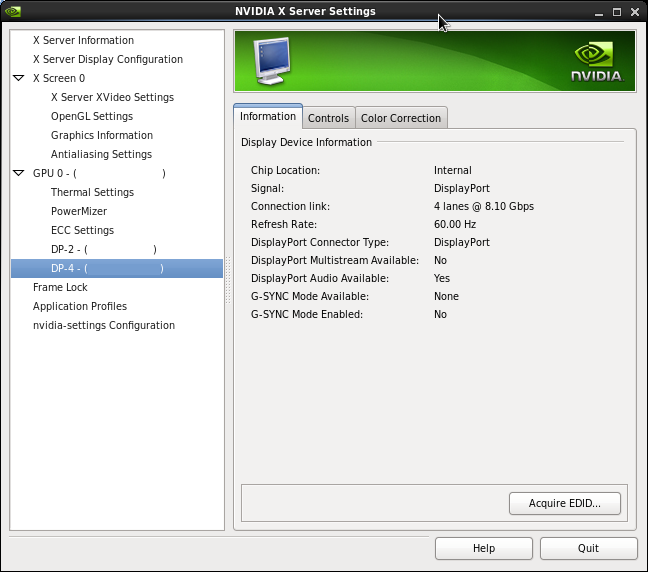Viewport: 648px width, 572px height.
Task: Click the 'None' G-SYNC mode available value
Action: pyautogui.click(x=446, y=296)
